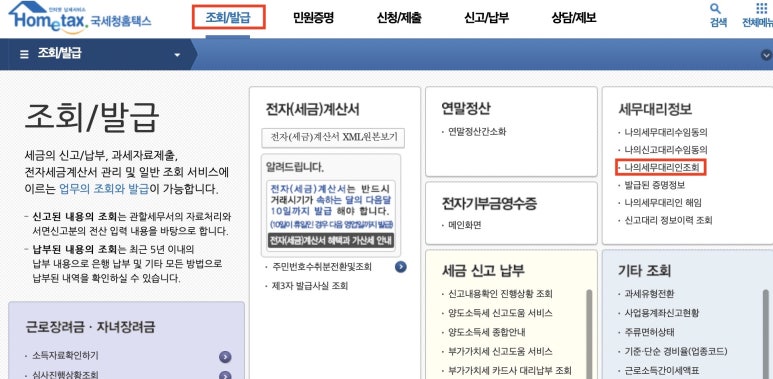
Task: Click the 전자(세금)계산서 card heading
Action: pos(312,109)
